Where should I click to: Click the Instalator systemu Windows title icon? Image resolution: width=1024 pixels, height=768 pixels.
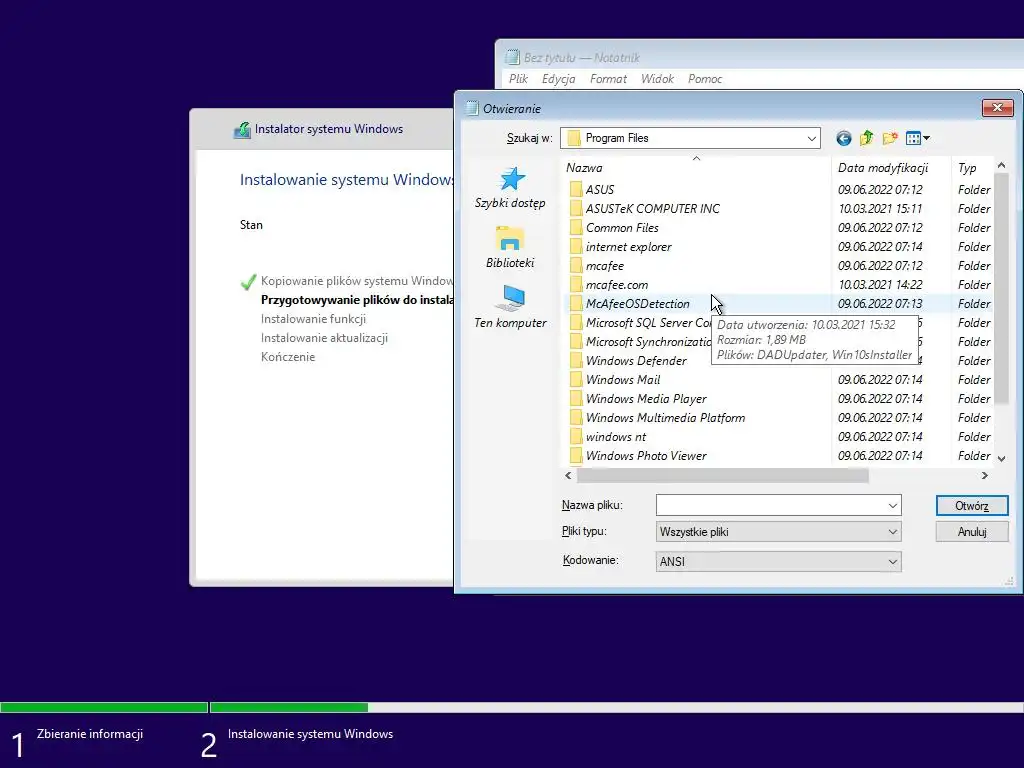tap(242, 129)
